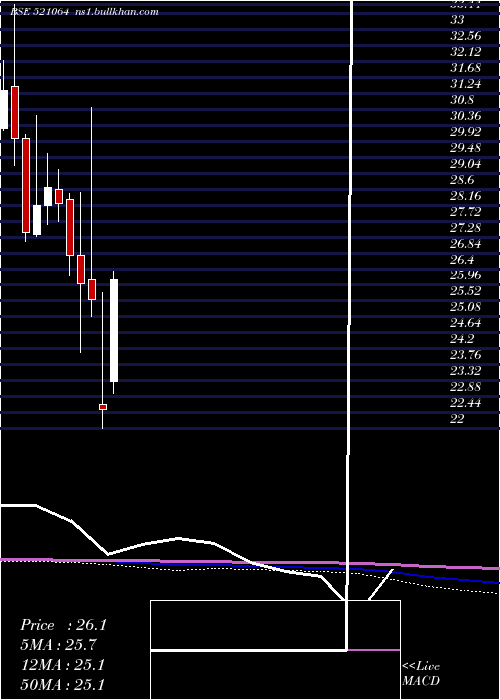Click the 50MA : 25.1 value

coord(63,685)
